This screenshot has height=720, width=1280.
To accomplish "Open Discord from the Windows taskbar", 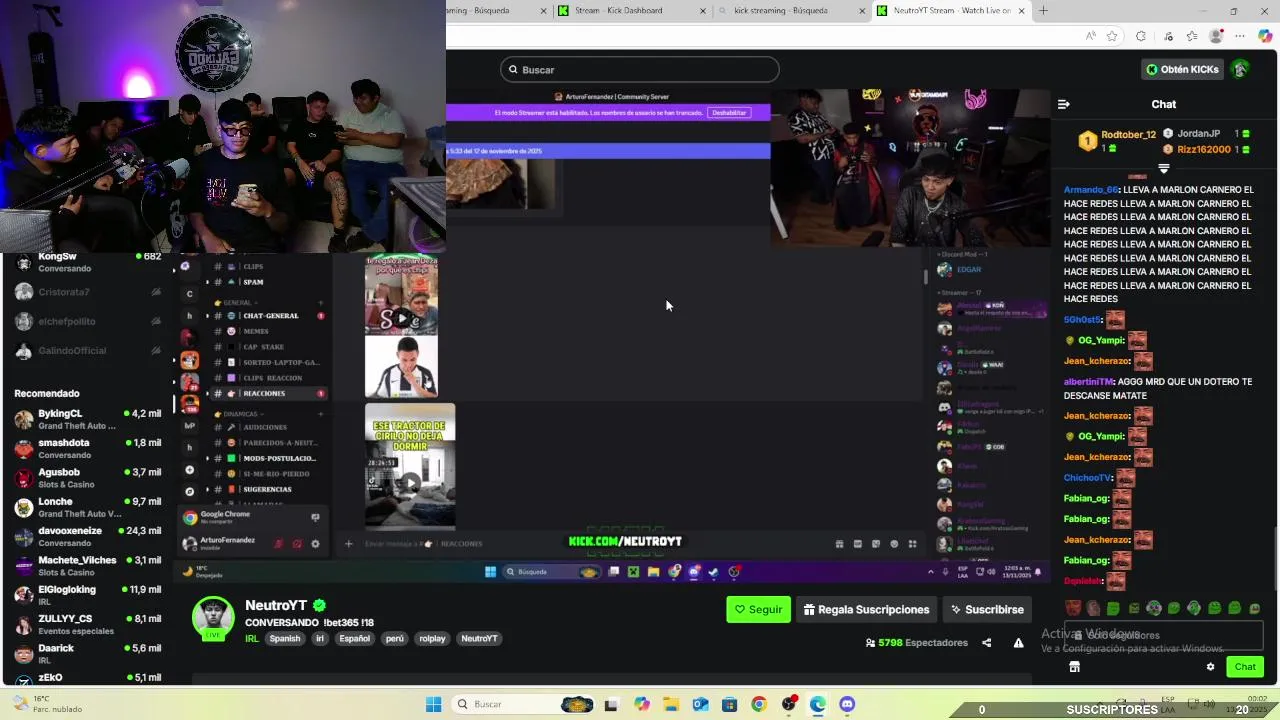I will [847, 704].
